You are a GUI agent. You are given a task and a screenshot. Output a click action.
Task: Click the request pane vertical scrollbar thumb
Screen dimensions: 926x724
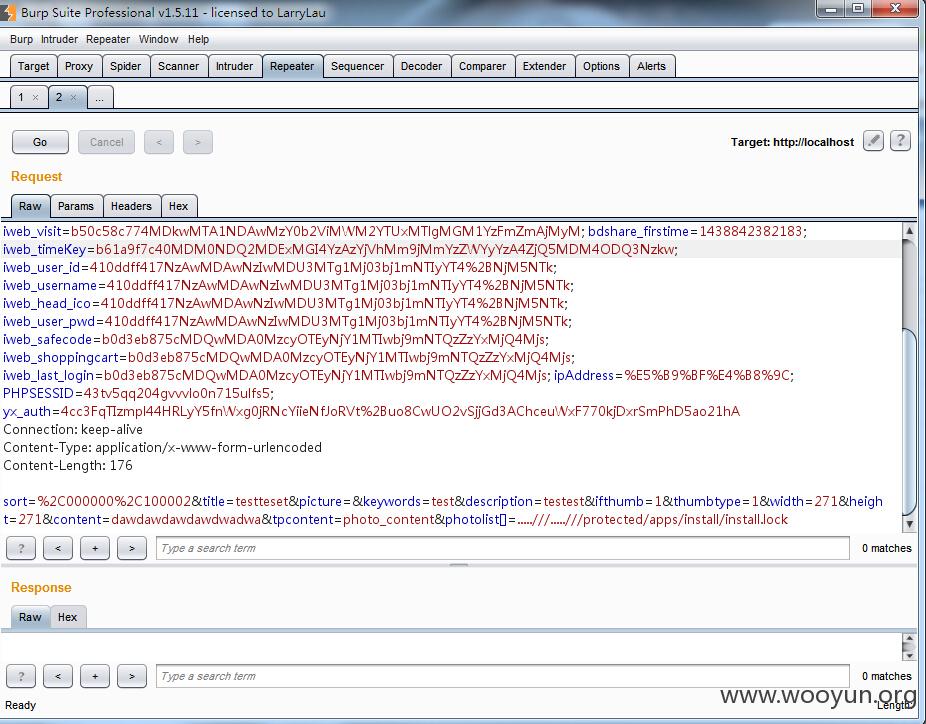909,421
